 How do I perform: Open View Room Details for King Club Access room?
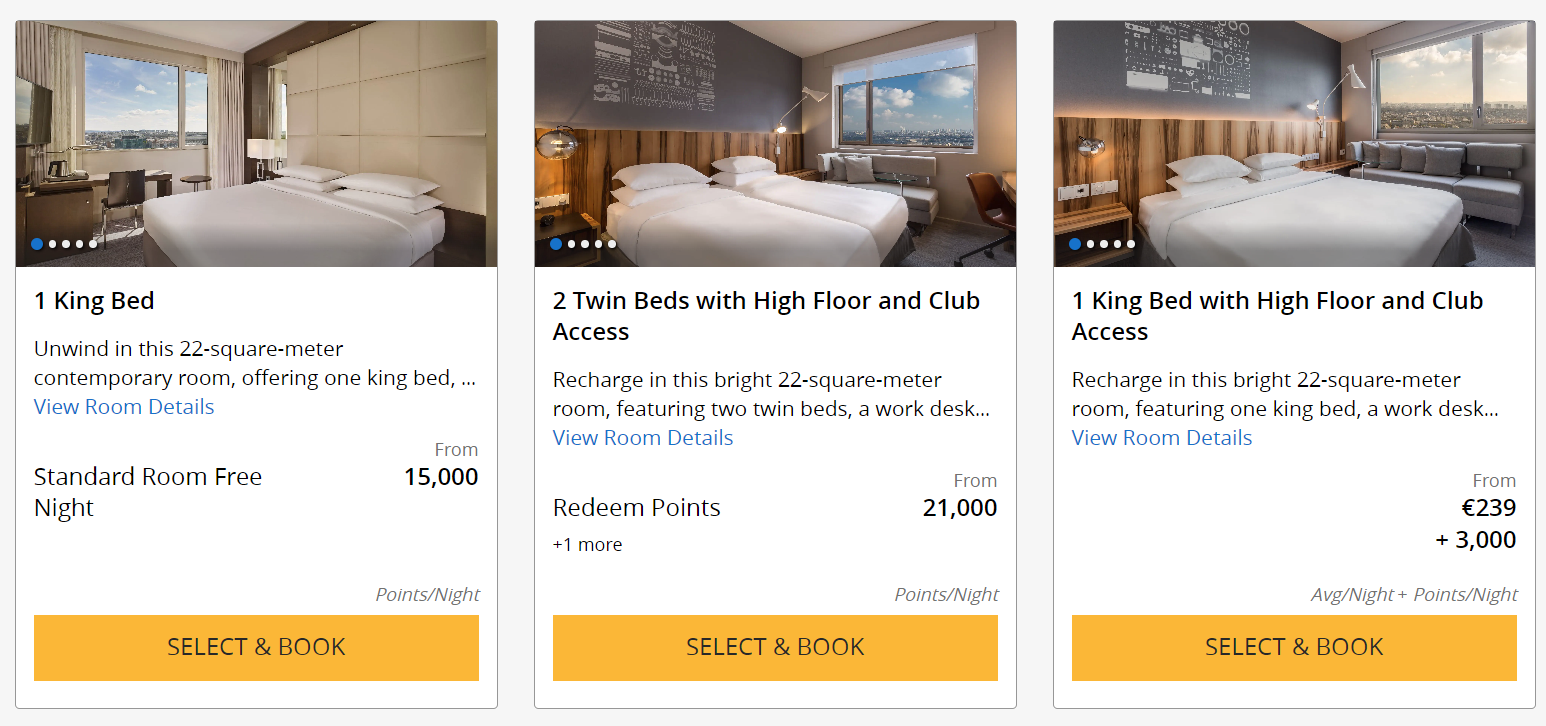click(x=1162, y=438)
